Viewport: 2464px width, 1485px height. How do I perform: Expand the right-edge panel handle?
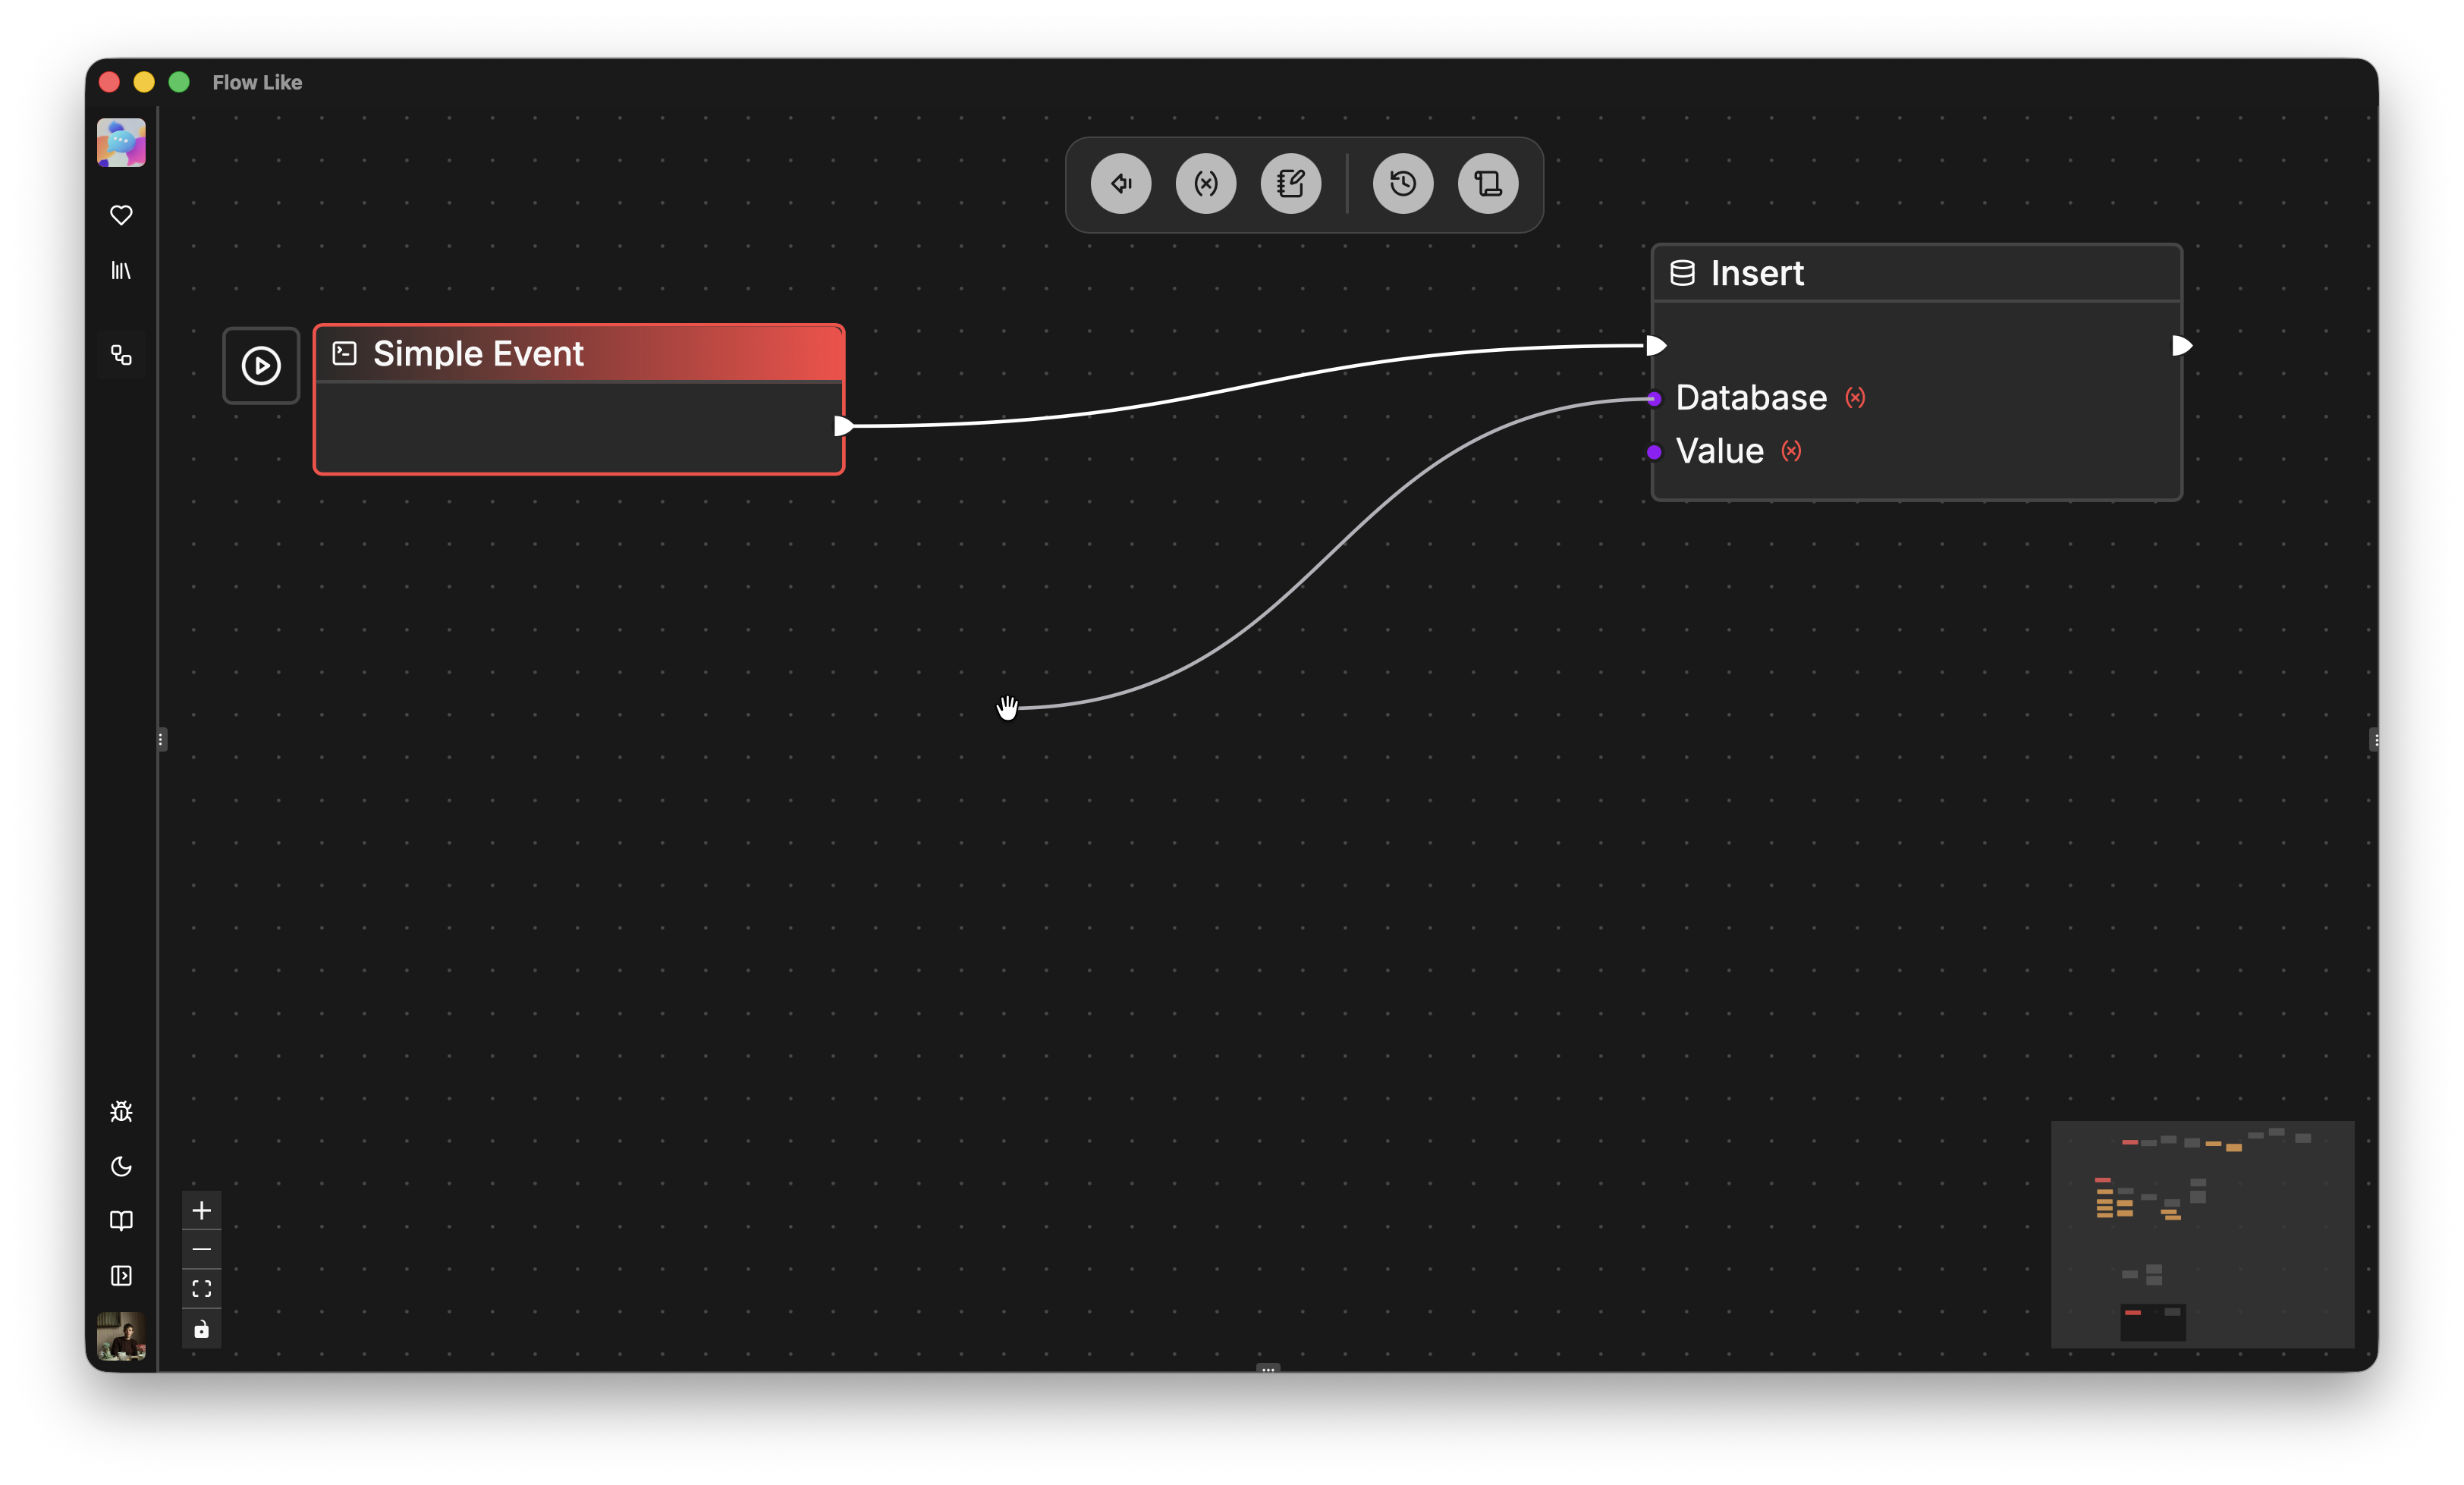coord(2377,739)
